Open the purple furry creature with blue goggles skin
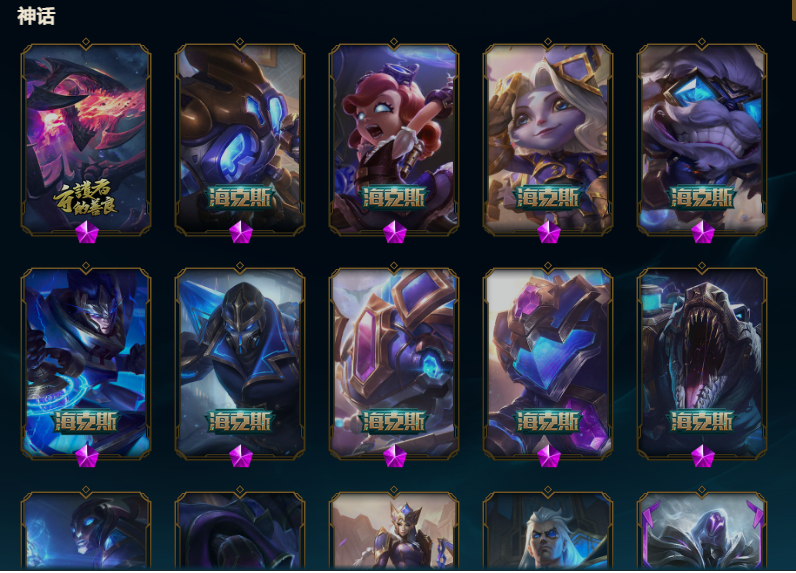This screenshot has width=796, height=573. 702,138
